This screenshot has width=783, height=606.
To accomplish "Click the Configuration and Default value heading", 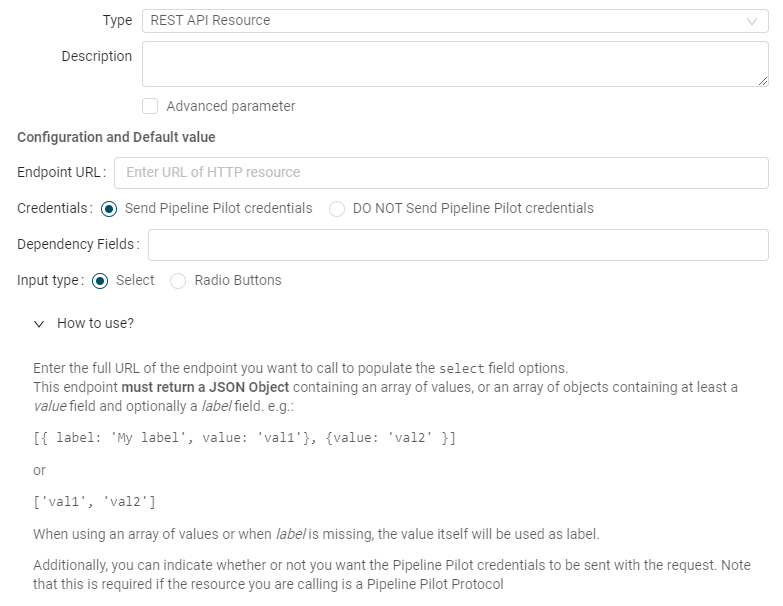I will (116, 137).
